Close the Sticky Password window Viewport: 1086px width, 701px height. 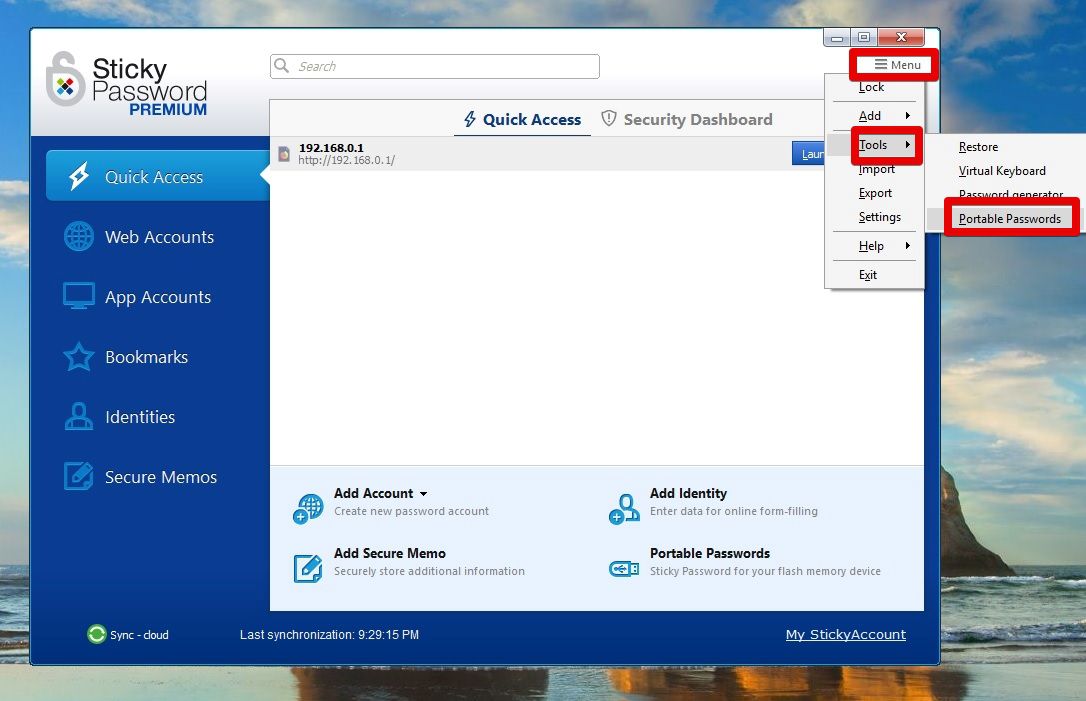click(901, 37)
